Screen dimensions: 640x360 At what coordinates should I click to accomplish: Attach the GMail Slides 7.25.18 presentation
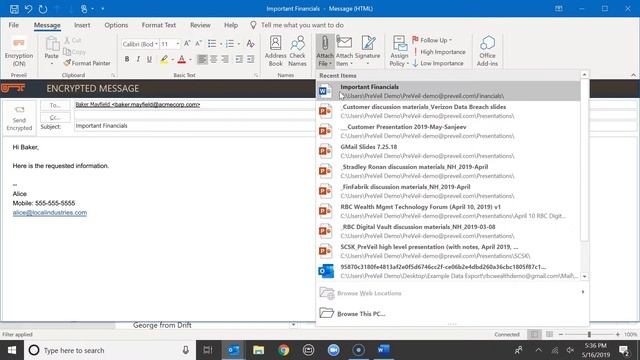(448, 151)
